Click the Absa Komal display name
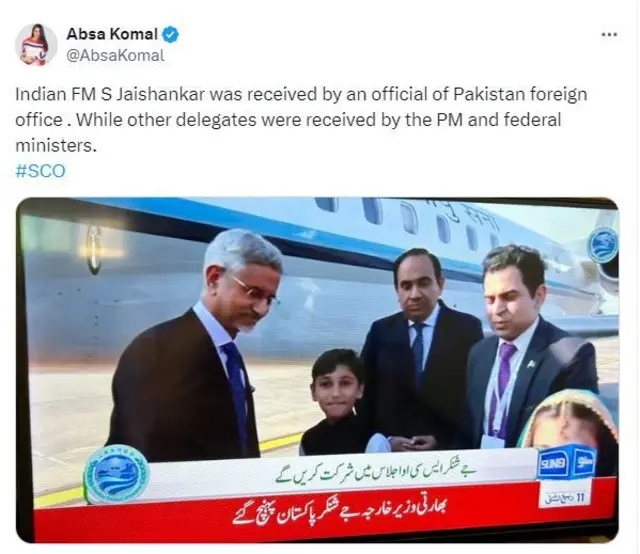This screenshot has width=640, height=554. coord(112,34)
